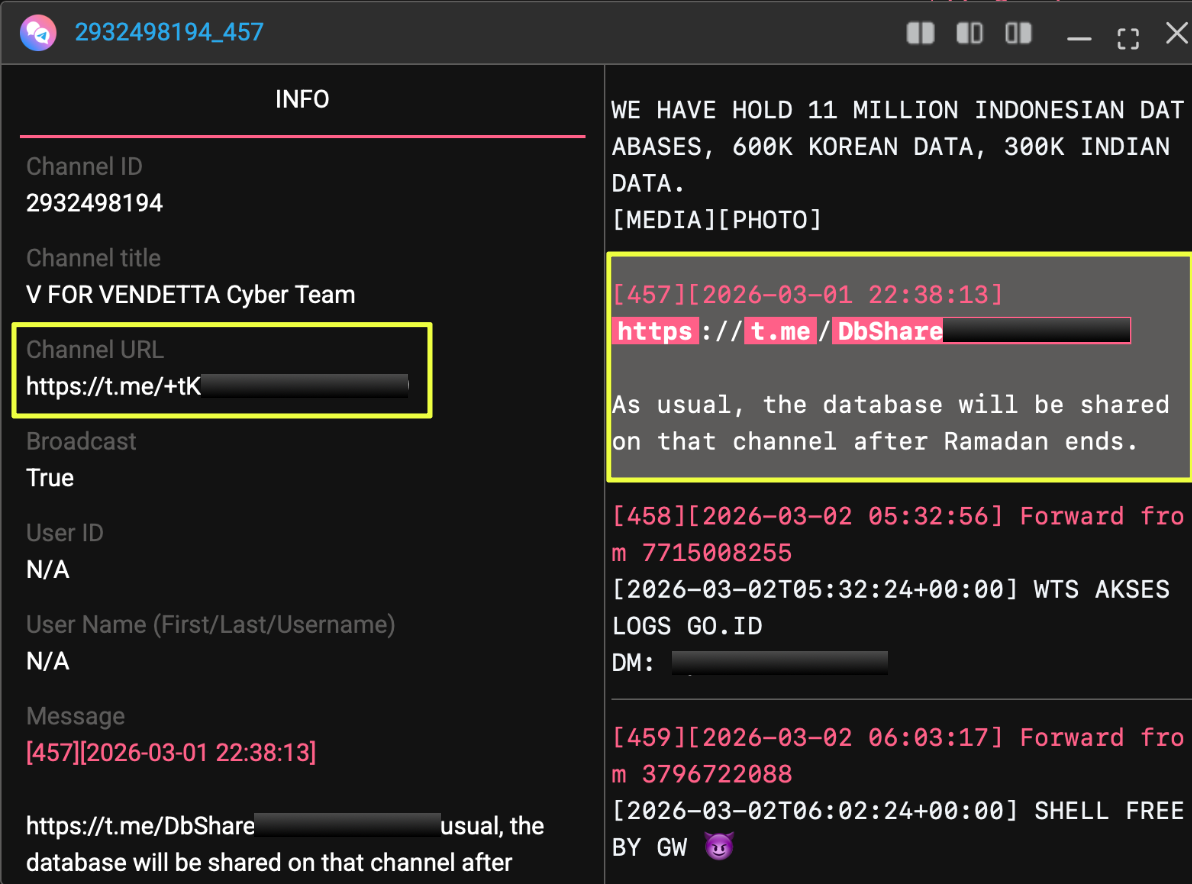Image resolution: width=1192 pixels, height=884 pixels.
Task: Click the highlighted message 457 timestamp header
Action: pos(806,295)
